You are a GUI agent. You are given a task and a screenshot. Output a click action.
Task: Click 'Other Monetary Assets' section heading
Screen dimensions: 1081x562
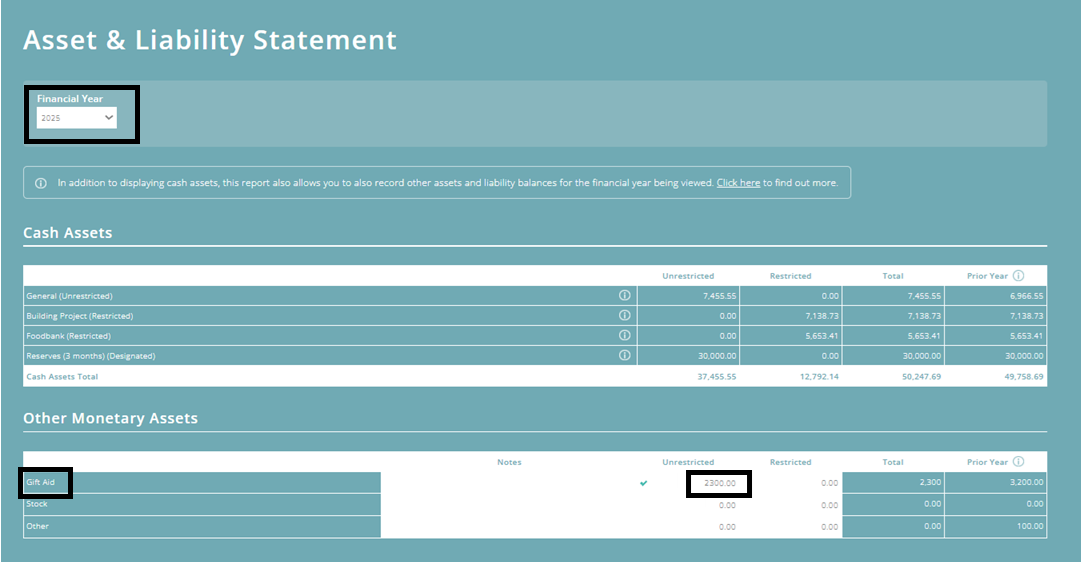[x=110, y=419]
